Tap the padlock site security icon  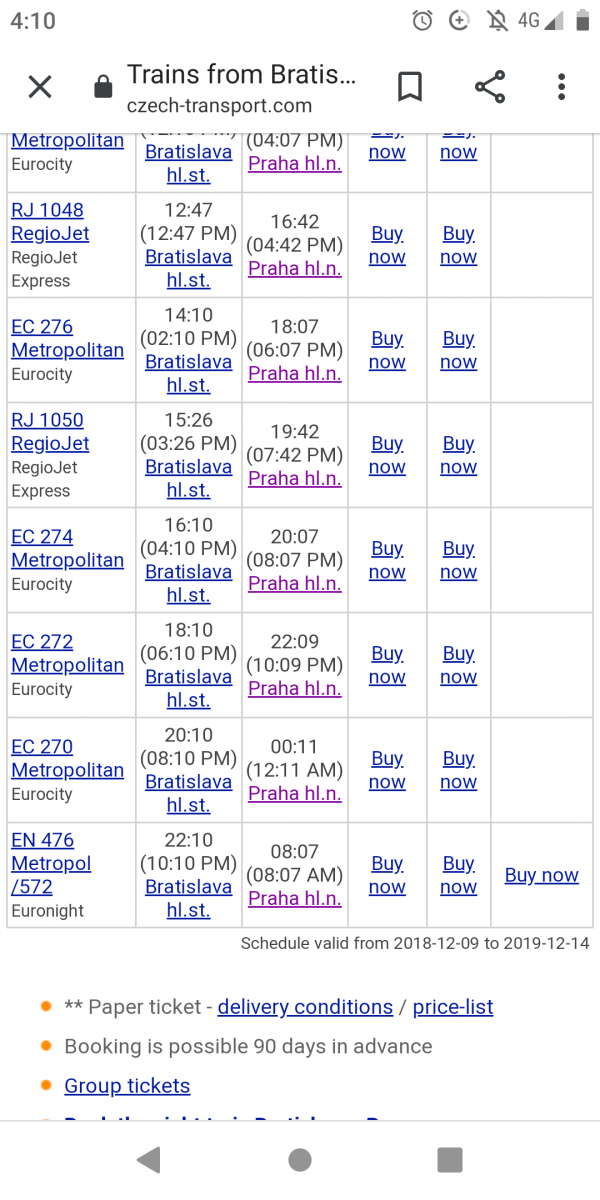(103, 88)
